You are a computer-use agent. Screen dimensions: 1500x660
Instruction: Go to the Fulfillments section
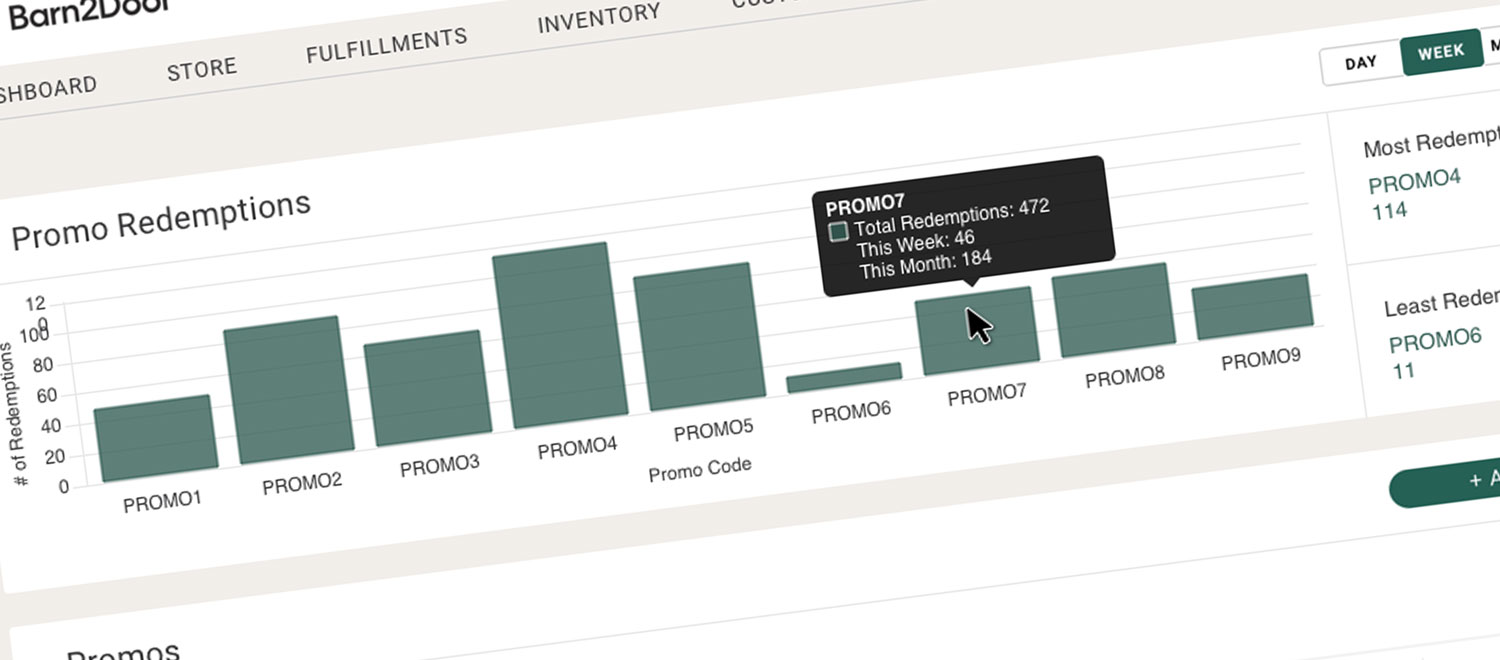click(386, 38)
